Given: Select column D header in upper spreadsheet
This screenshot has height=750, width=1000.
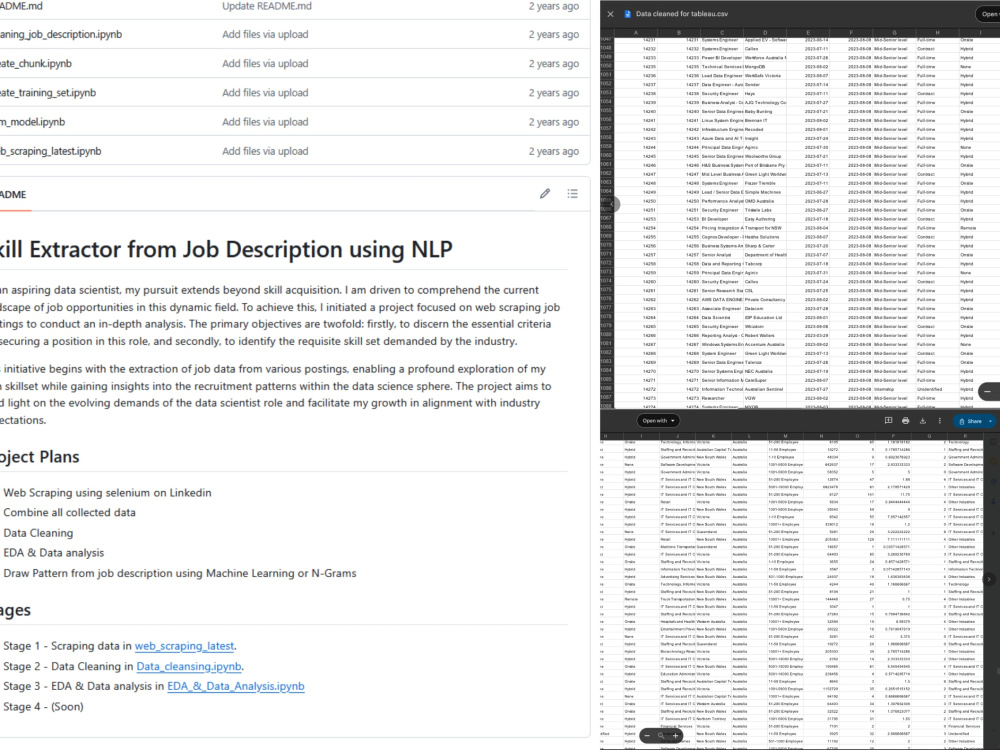Looking at the screenshot, I should 765,33.
